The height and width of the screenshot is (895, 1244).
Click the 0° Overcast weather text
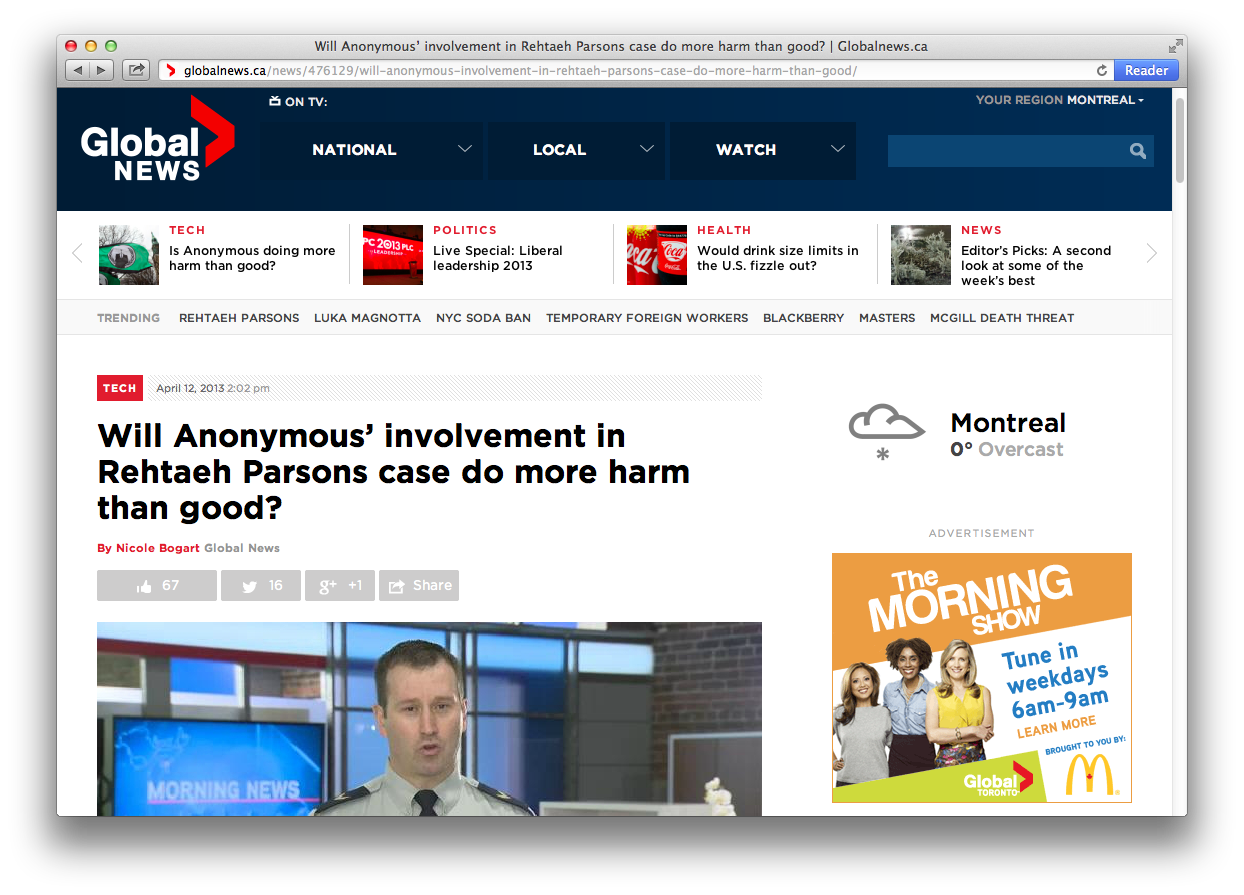[1007, 450]
